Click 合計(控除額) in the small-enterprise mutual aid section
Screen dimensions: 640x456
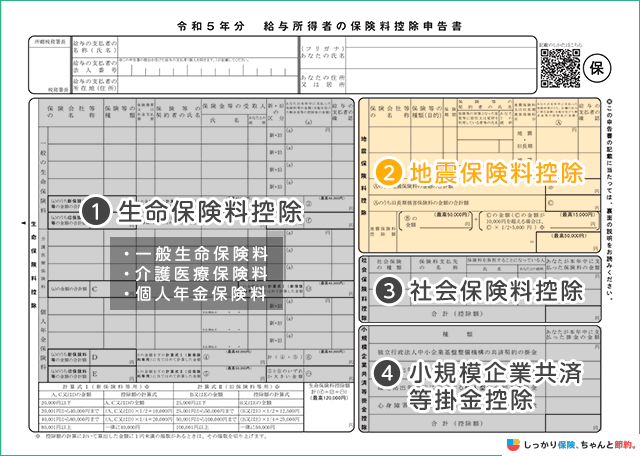457,424
